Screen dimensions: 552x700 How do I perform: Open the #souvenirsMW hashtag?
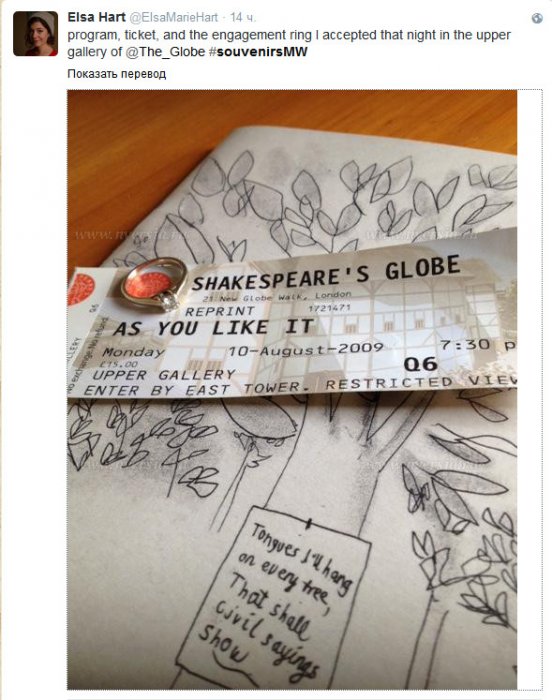(x=258, y=52)
